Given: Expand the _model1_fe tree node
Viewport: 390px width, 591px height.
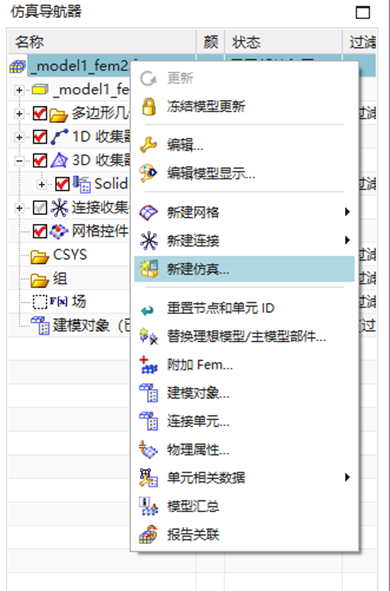Looking at the screenshot, I should [x=19, y=90].
